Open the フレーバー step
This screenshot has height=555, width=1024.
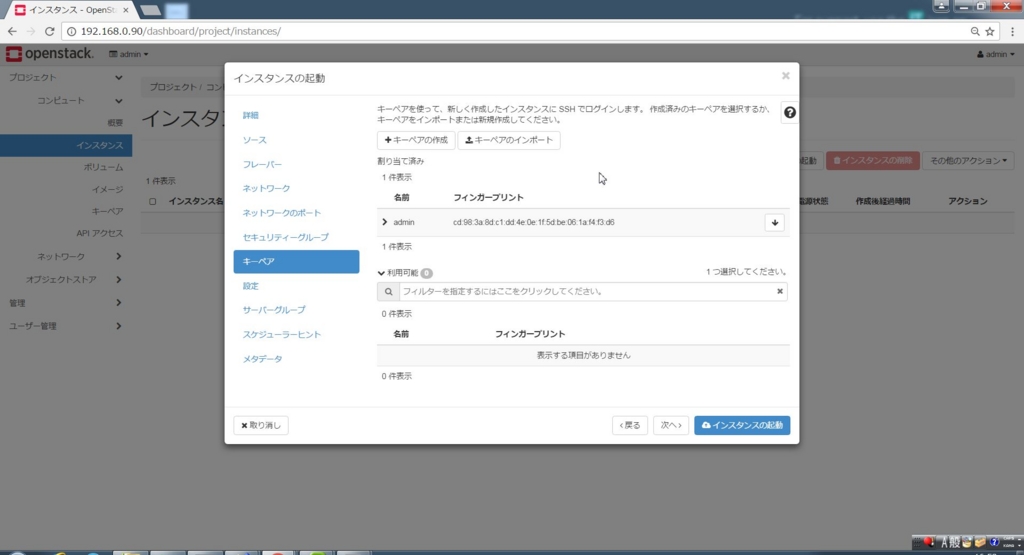[x=263, y=165]
